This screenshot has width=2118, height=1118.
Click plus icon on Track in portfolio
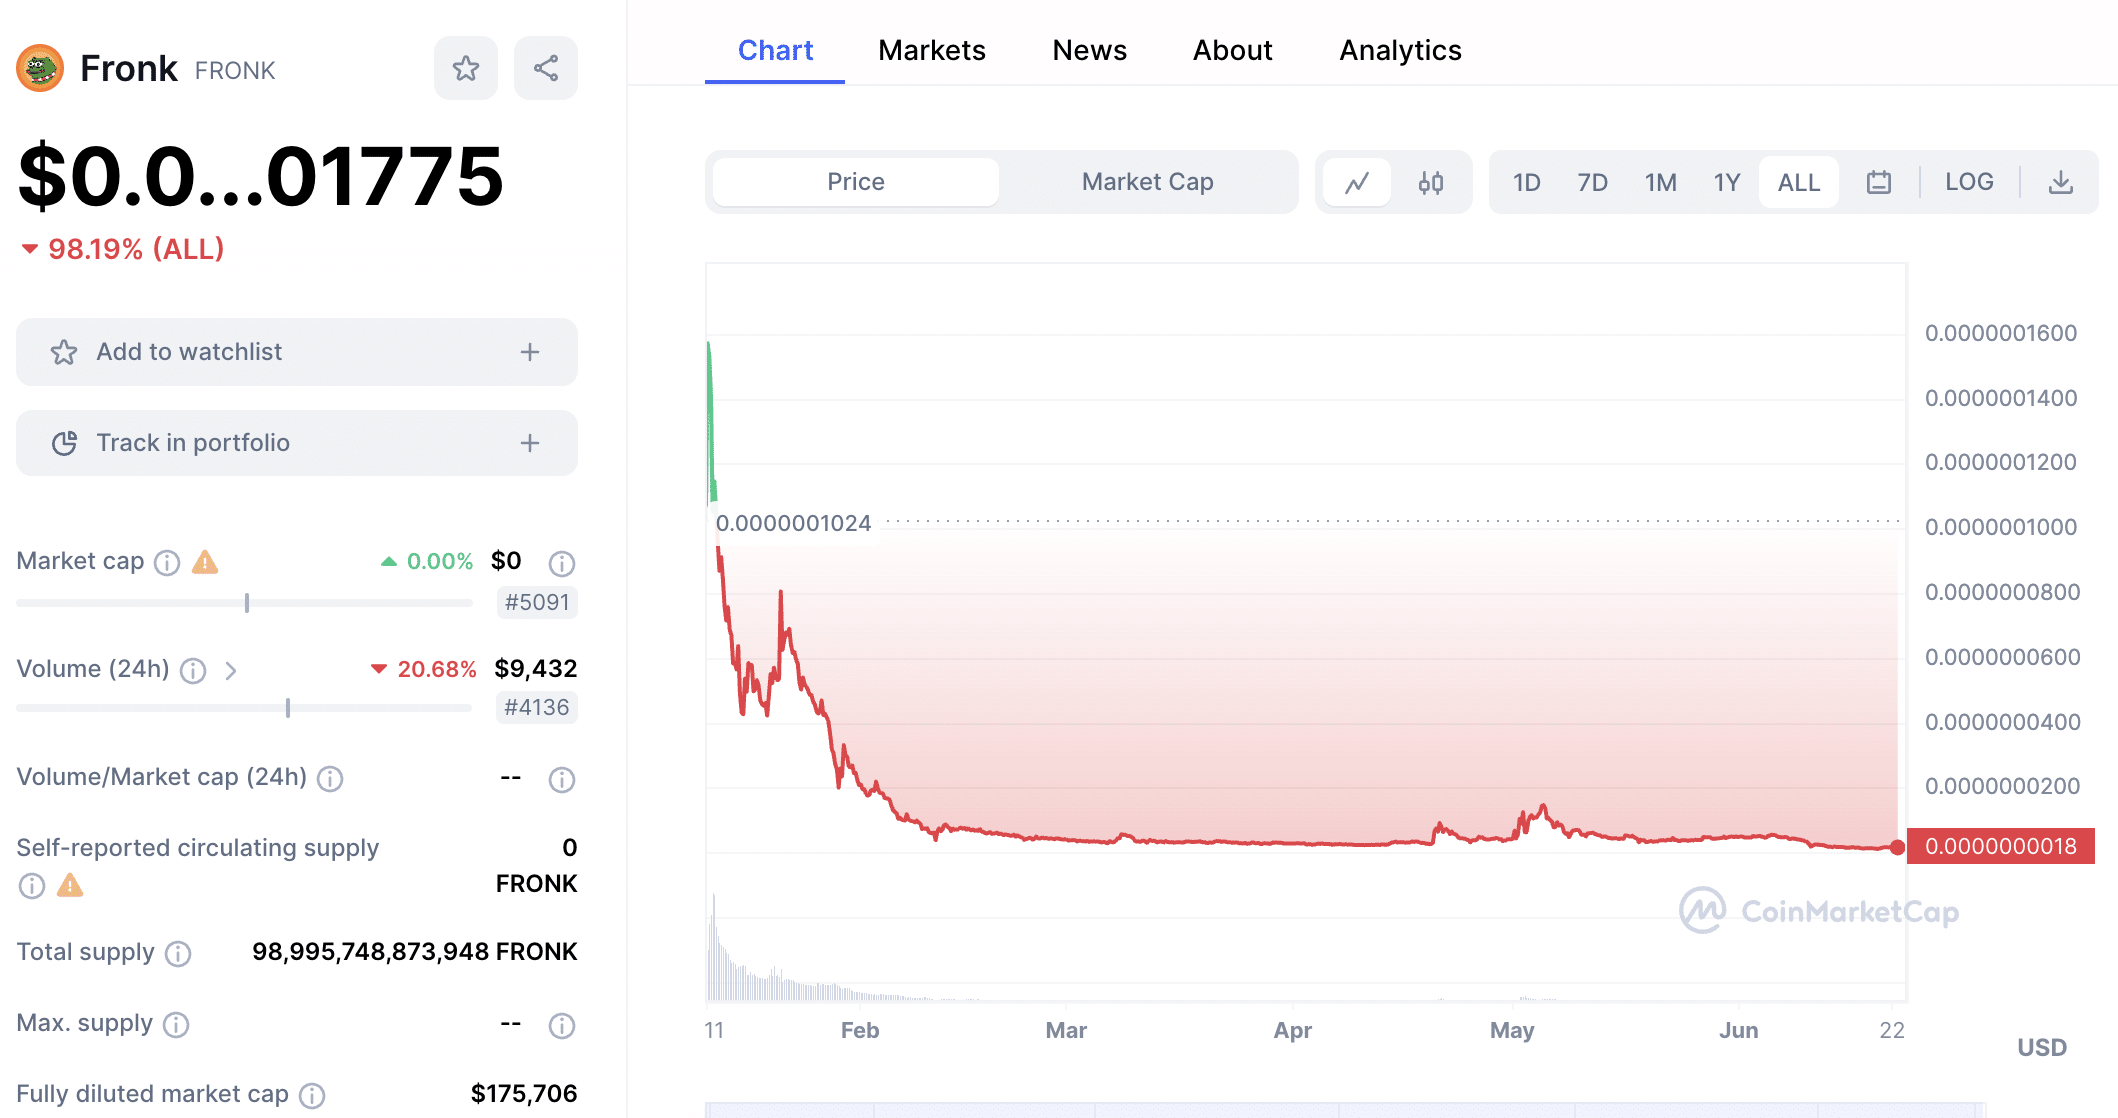coord(530,443)
